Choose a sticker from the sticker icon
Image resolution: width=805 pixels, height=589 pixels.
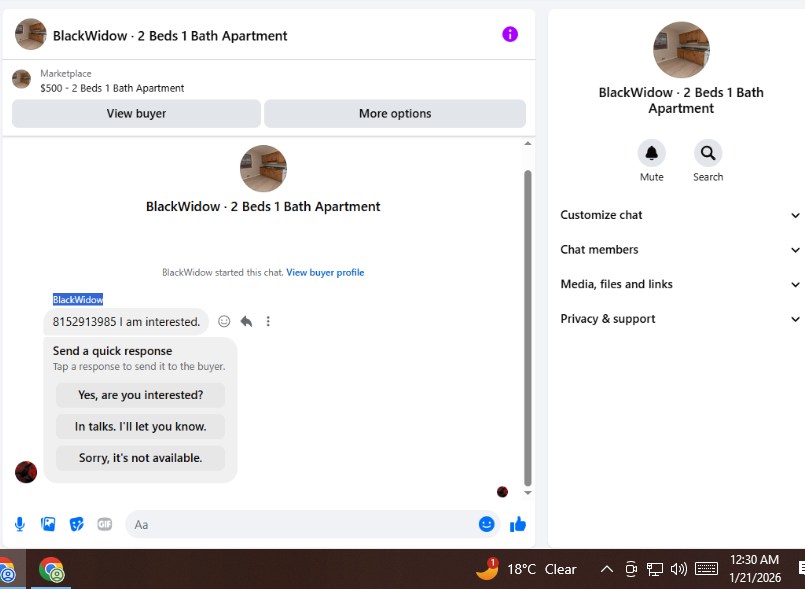click(x=76, y=524)
